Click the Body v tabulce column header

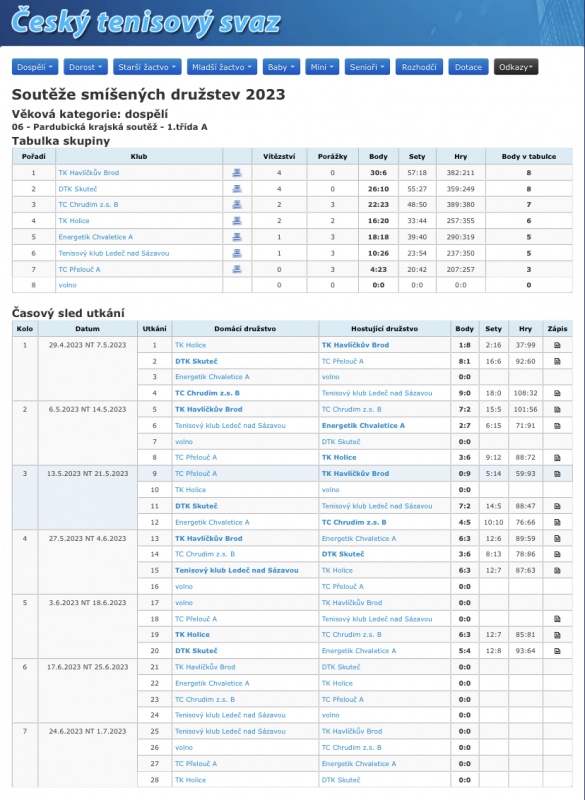pos(529,157)
